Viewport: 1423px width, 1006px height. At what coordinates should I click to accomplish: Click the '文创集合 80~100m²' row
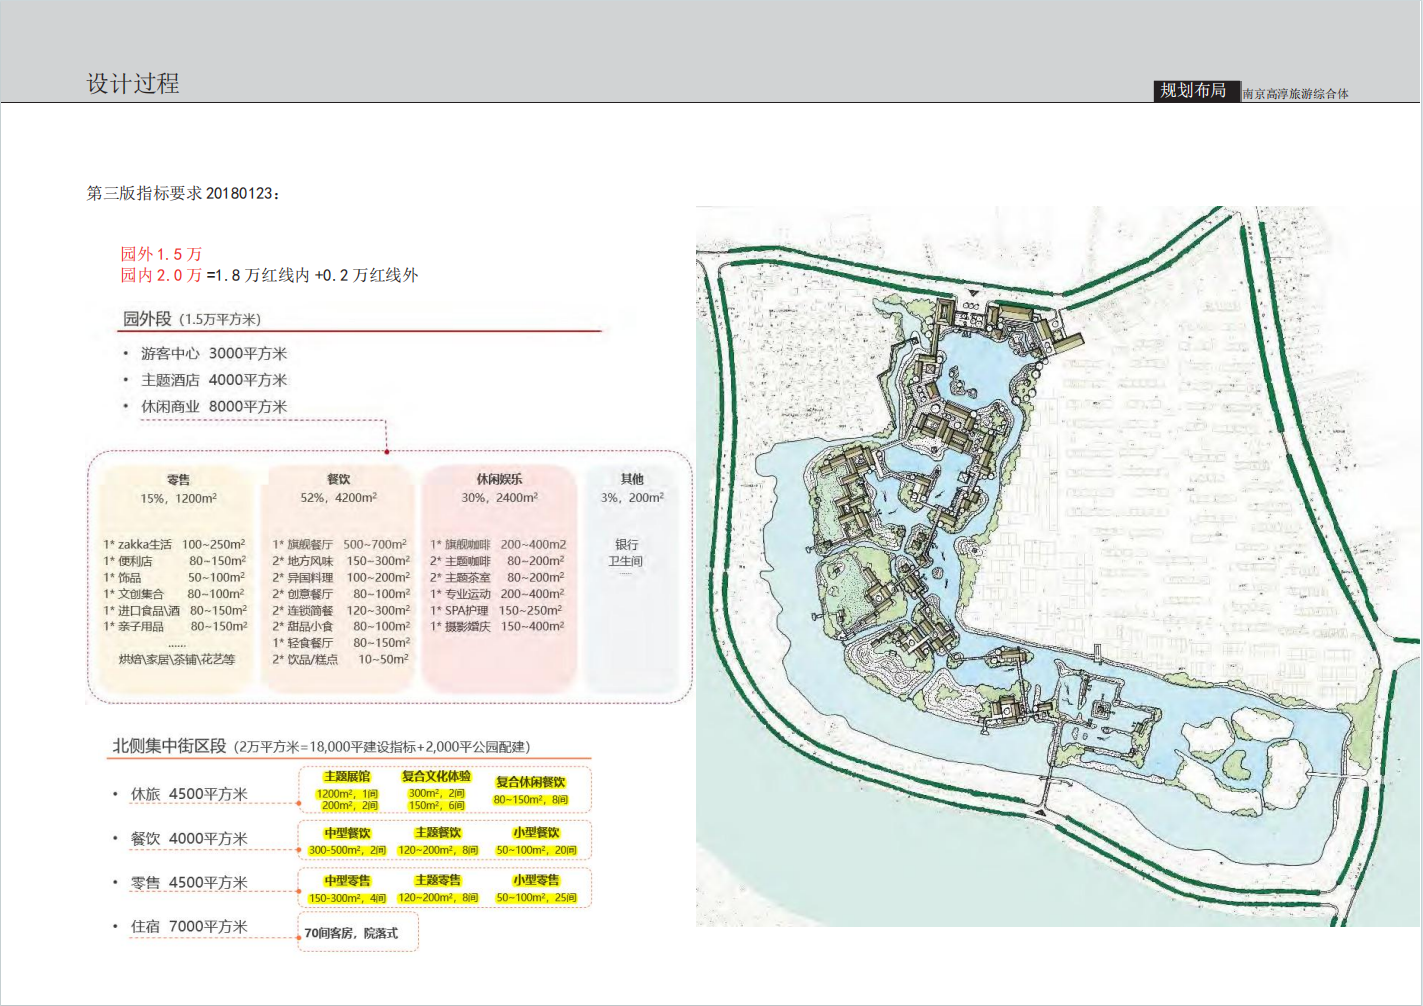(174, 594)
